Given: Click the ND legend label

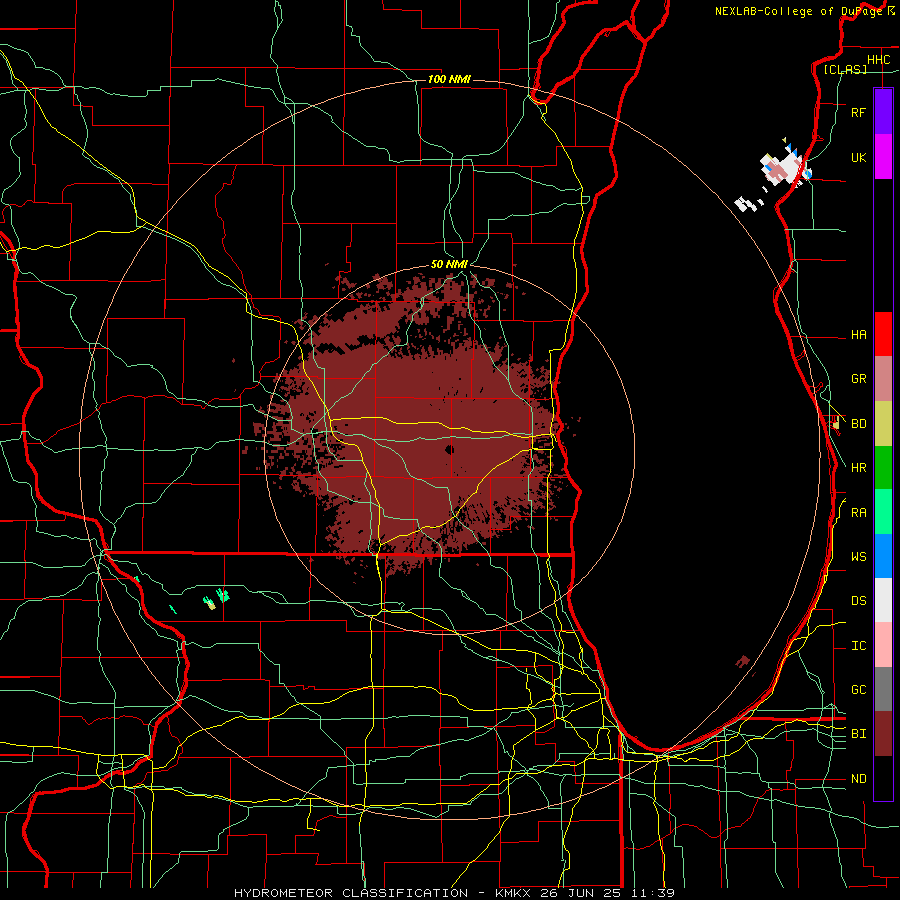Looking at the screenshot, I should [858, 778].
